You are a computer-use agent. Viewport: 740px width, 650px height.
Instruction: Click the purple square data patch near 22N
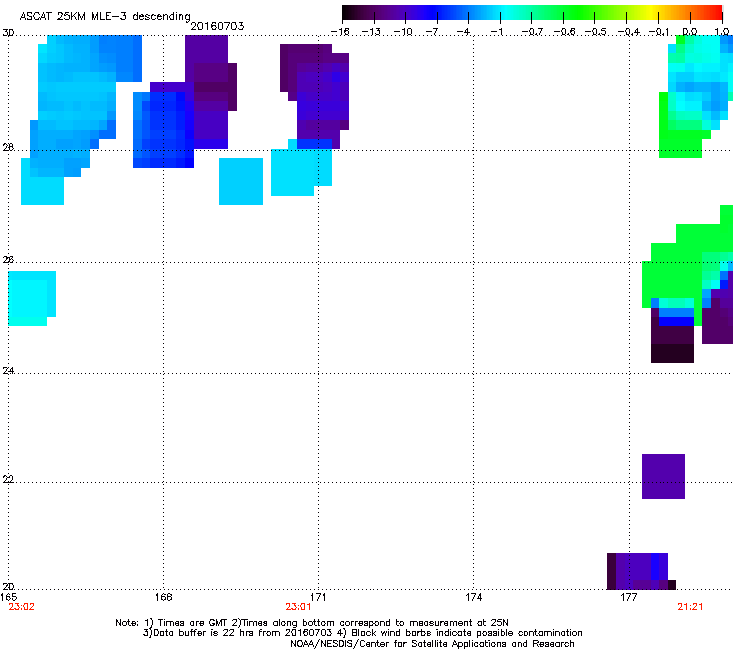[x=663, y=476]
